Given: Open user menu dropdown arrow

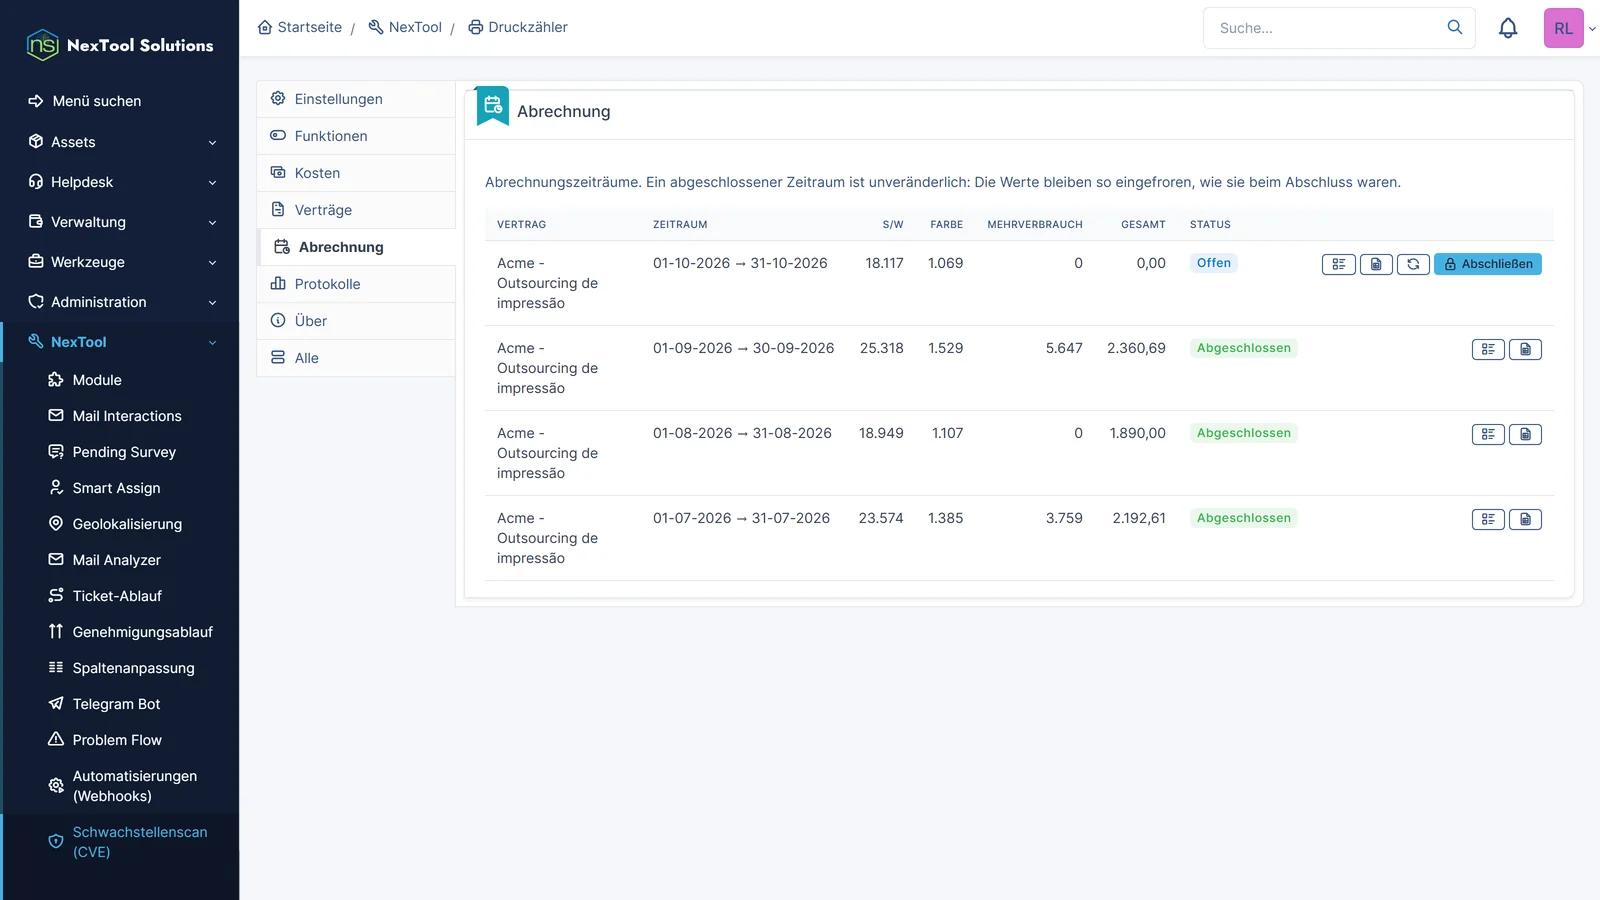Looking at the screenshot, I should 1592,29.
